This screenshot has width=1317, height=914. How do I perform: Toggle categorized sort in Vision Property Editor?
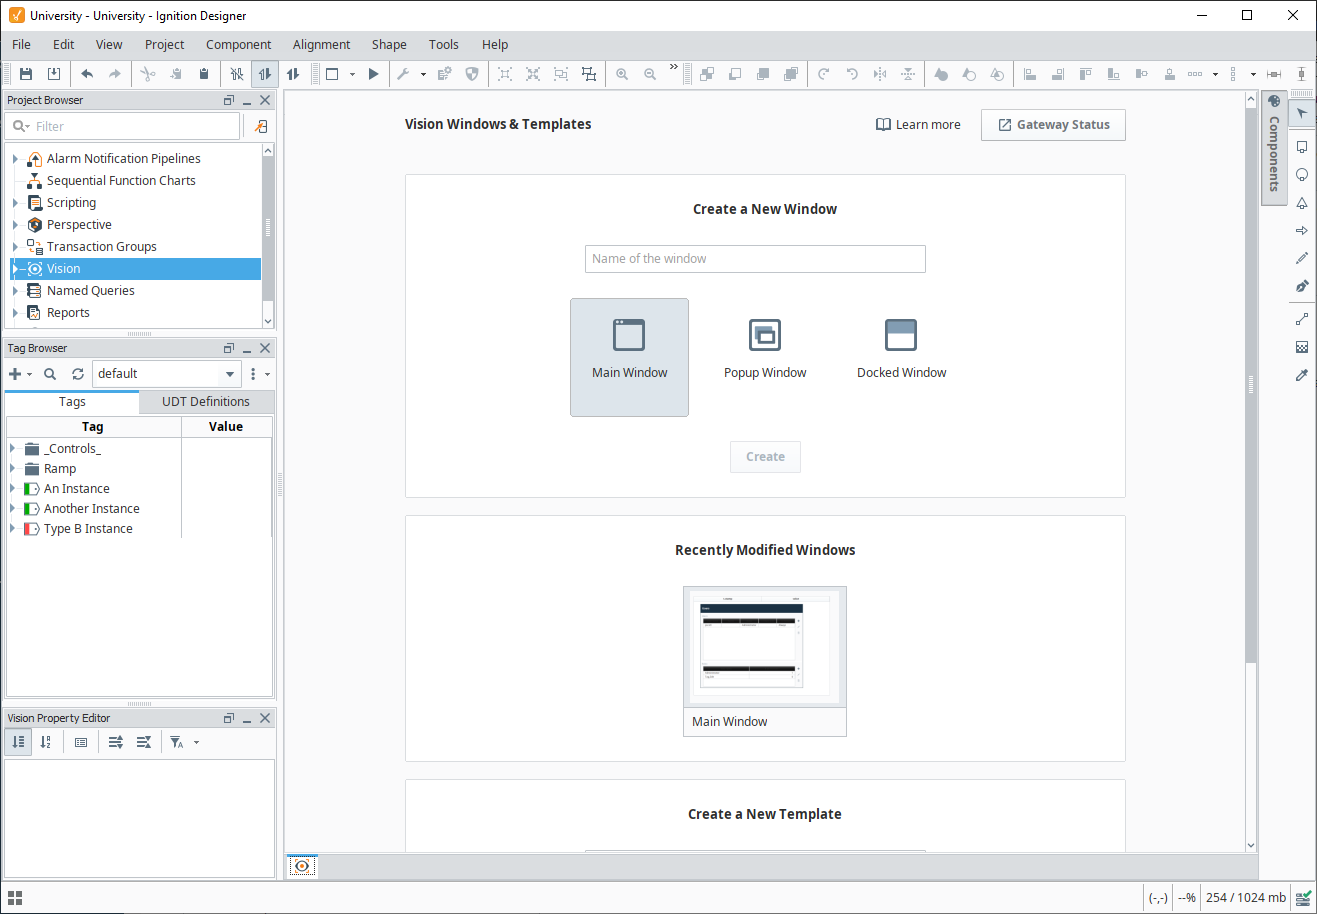pyautogui.click(x=18, y=742)
